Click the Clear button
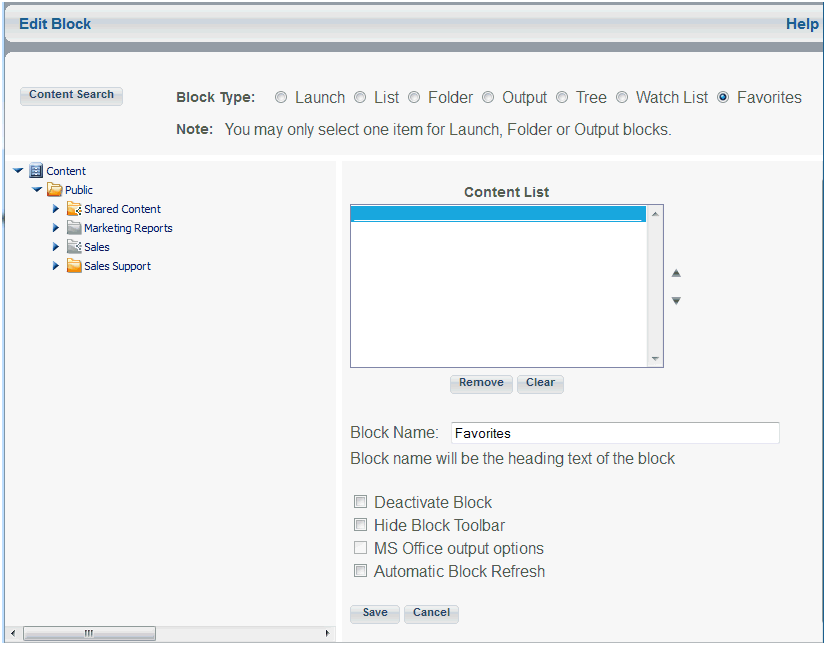The height and width of the screenshot is (645, 825). coord(540,384)
